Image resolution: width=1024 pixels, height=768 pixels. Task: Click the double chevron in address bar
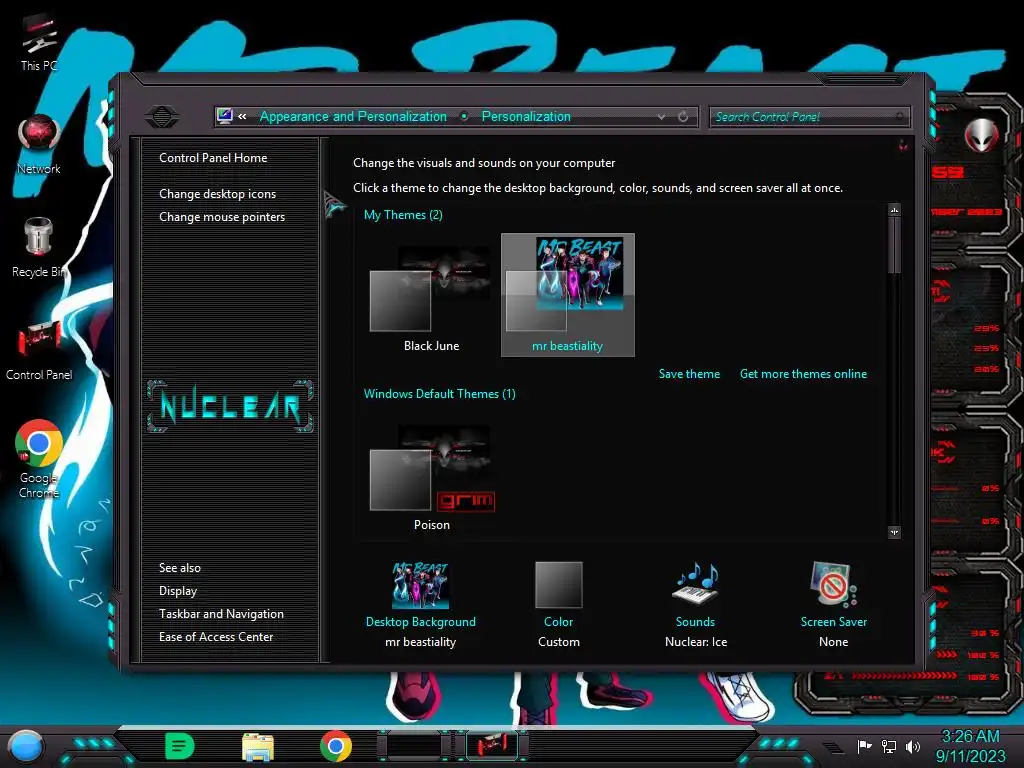(242, 116)
